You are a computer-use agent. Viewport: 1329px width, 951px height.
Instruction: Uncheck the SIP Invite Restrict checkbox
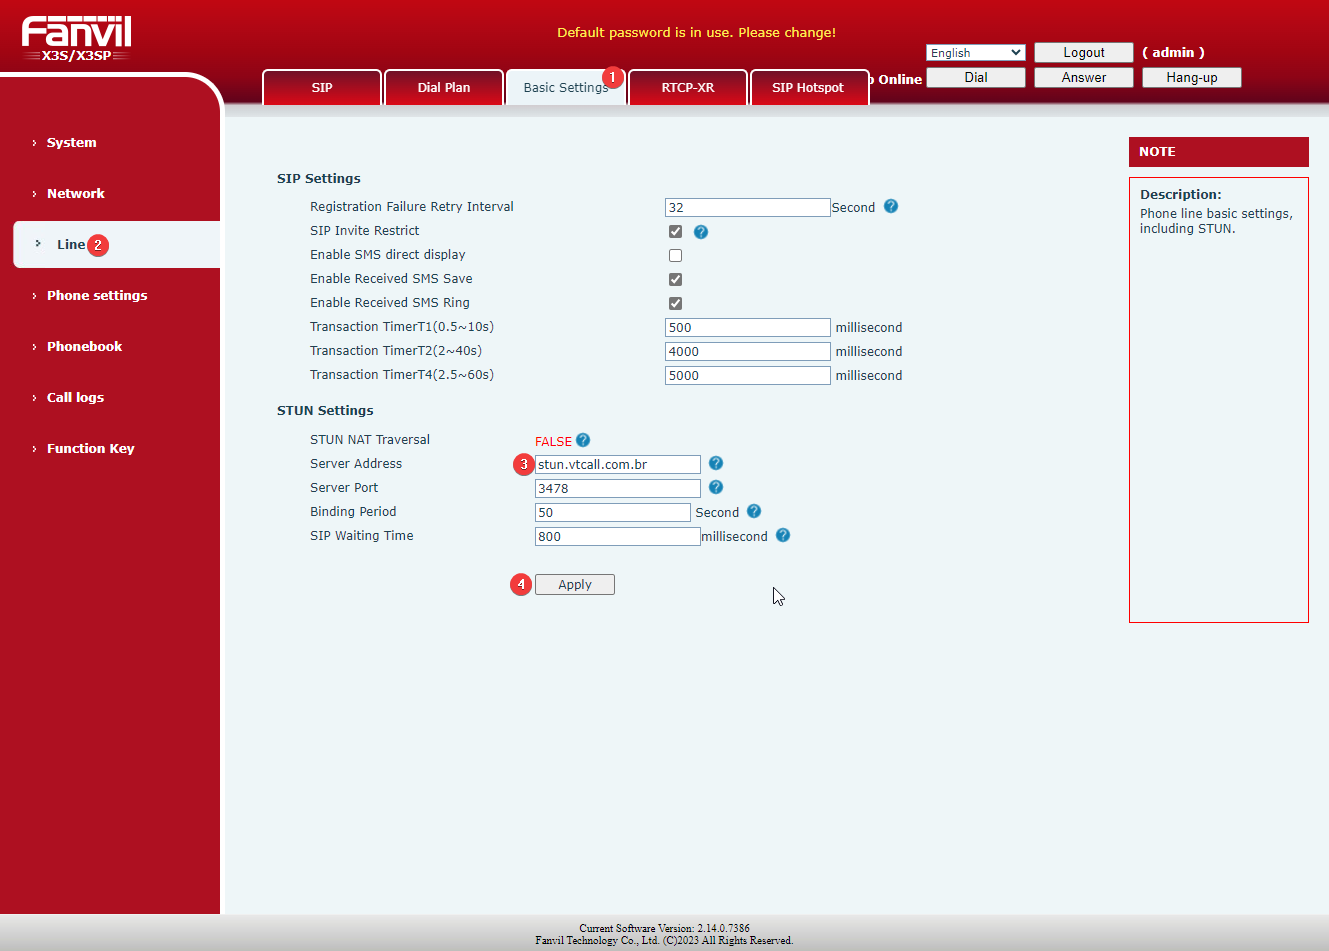click(x=676, y=231)
